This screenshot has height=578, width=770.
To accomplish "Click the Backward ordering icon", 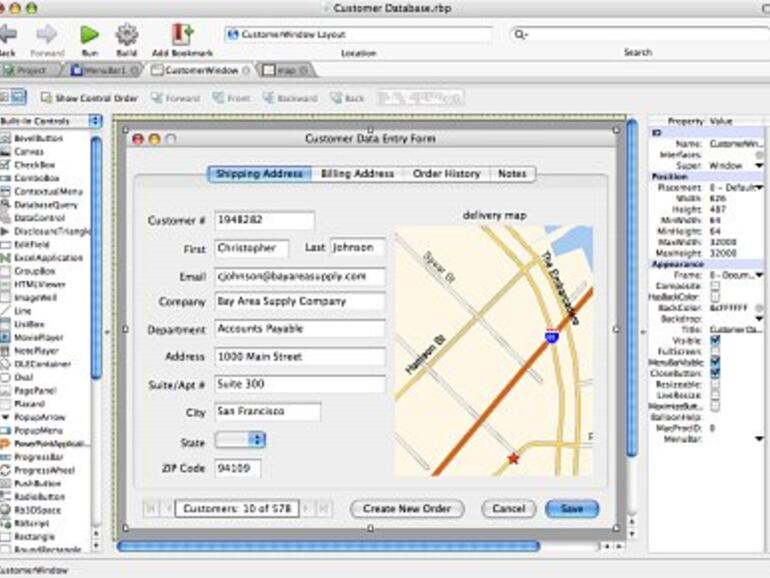I will tap(268, 98).
